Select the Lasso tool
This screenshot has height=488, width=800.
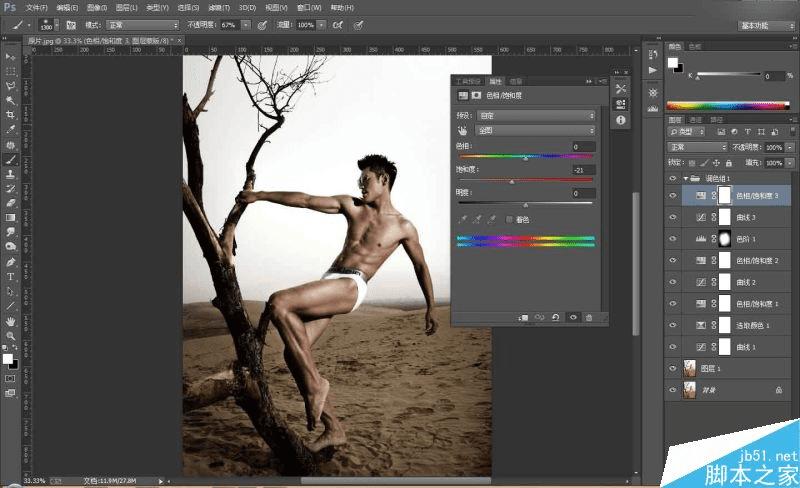[10, 86]
